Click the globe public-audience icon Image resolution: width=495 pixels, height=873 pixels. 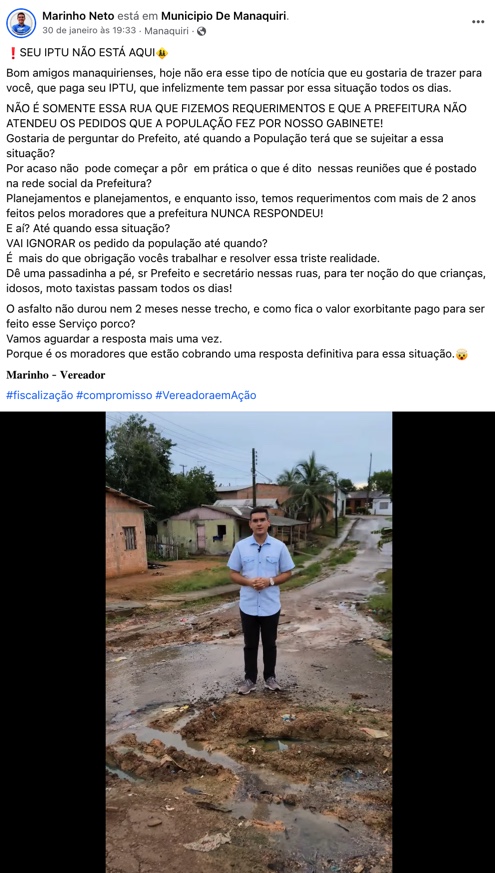tap(201, 32)
